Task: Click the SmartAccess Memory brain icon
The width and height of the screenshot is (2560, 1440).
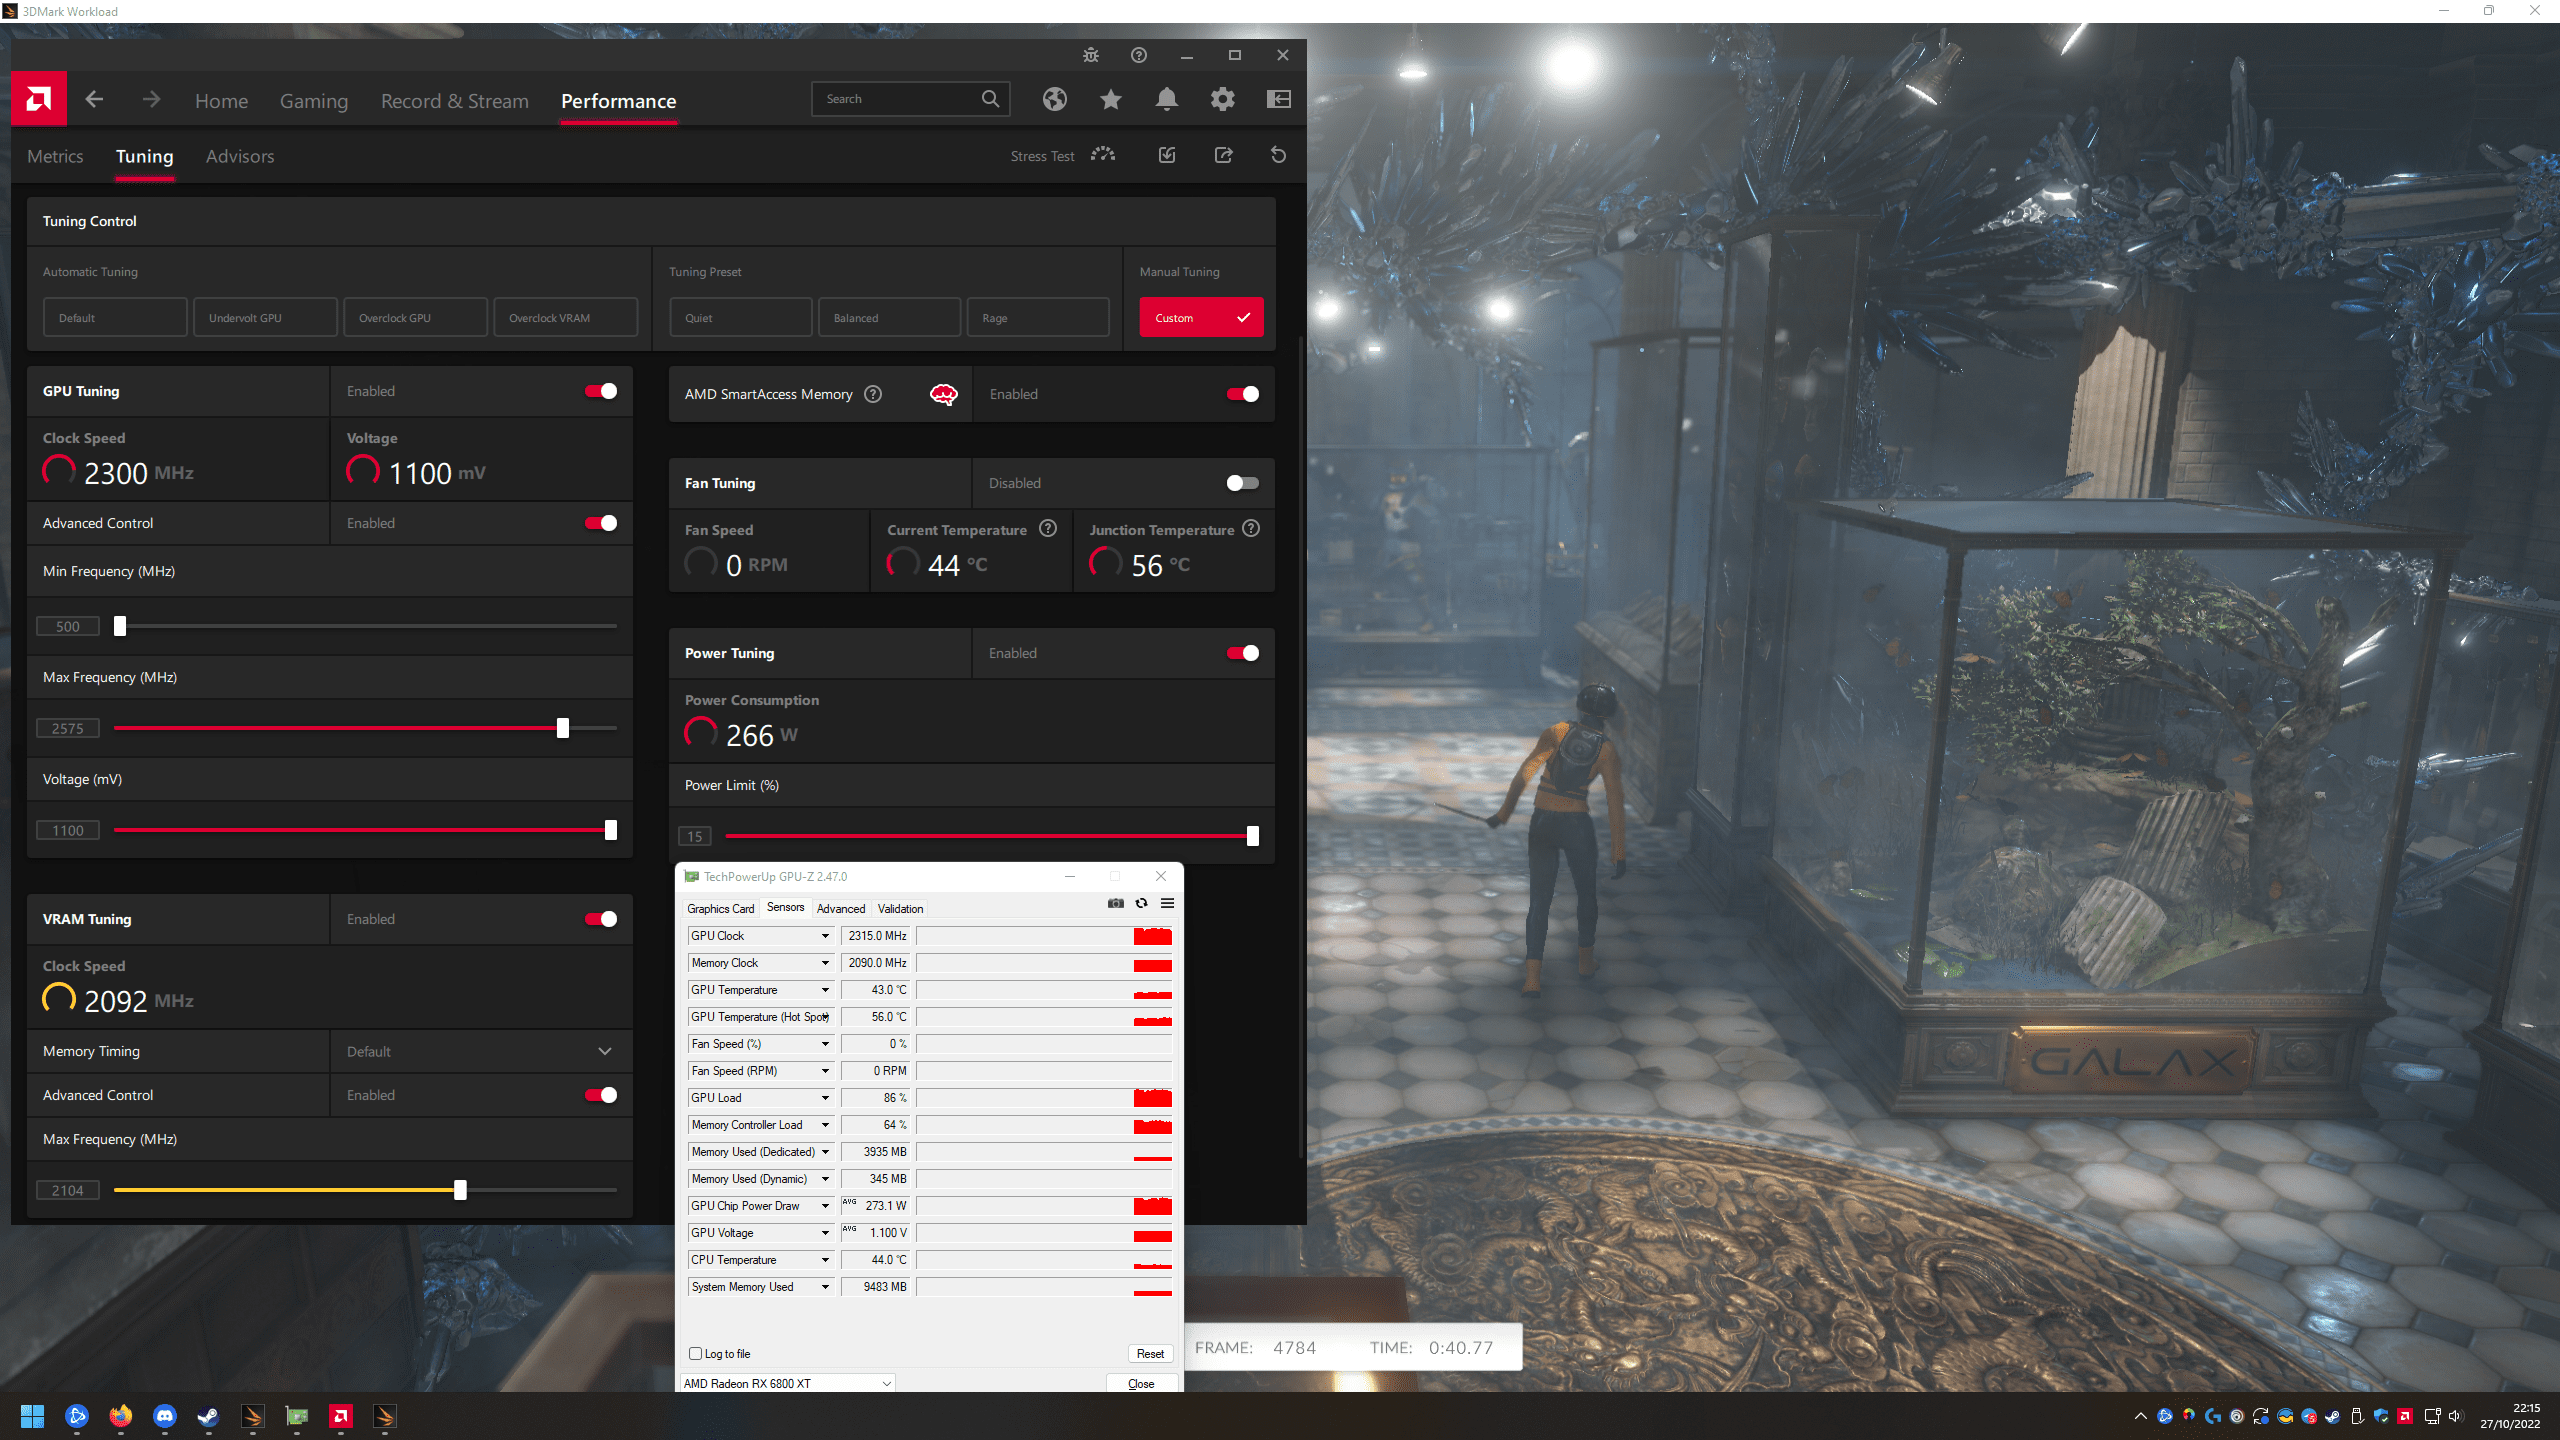Action: click(944, 394)
